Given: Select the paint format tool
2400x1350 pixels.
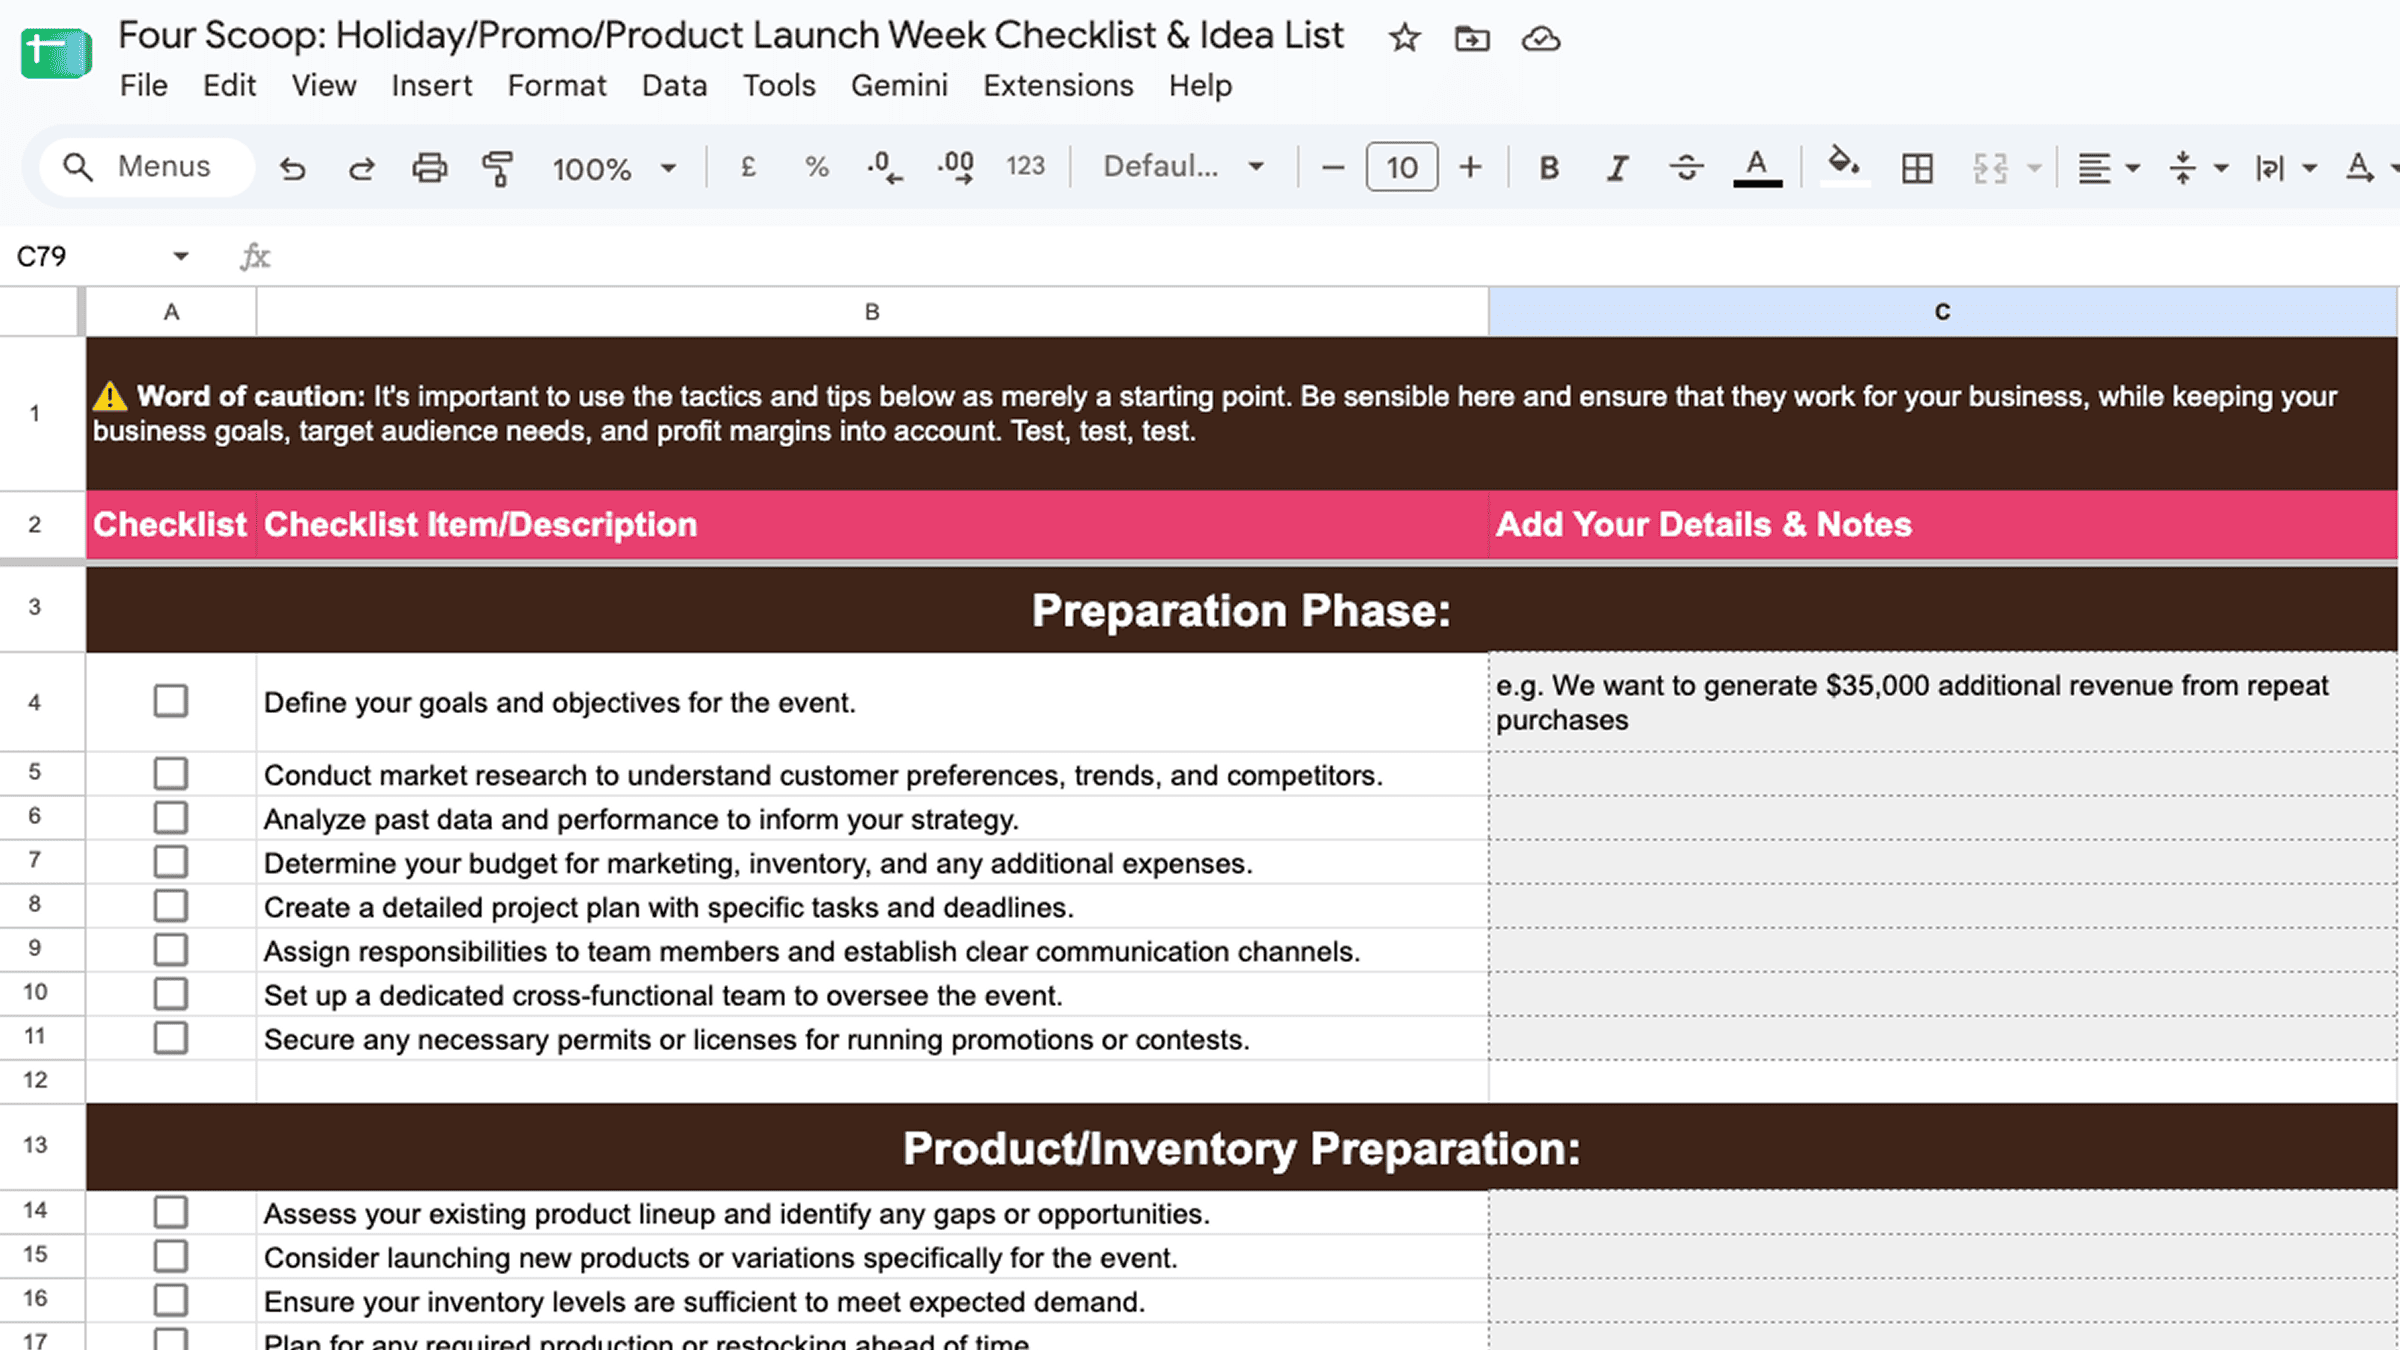Looking at the screenshot, I should pyautogui.click(x=497, y=168).
